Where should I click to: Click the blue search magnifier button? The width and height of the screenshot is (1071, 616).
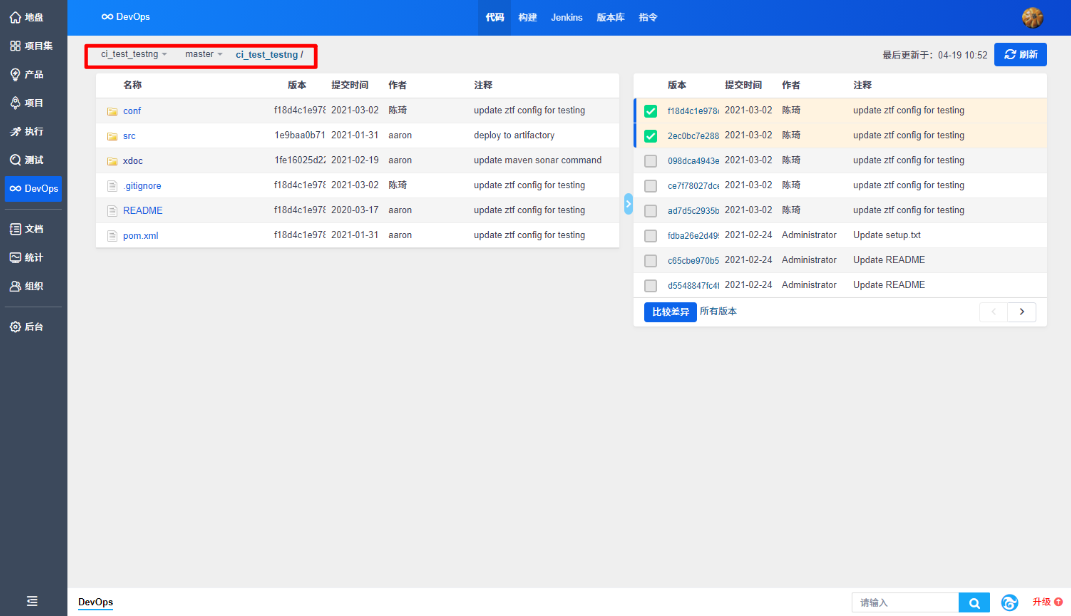click(973, 602)
